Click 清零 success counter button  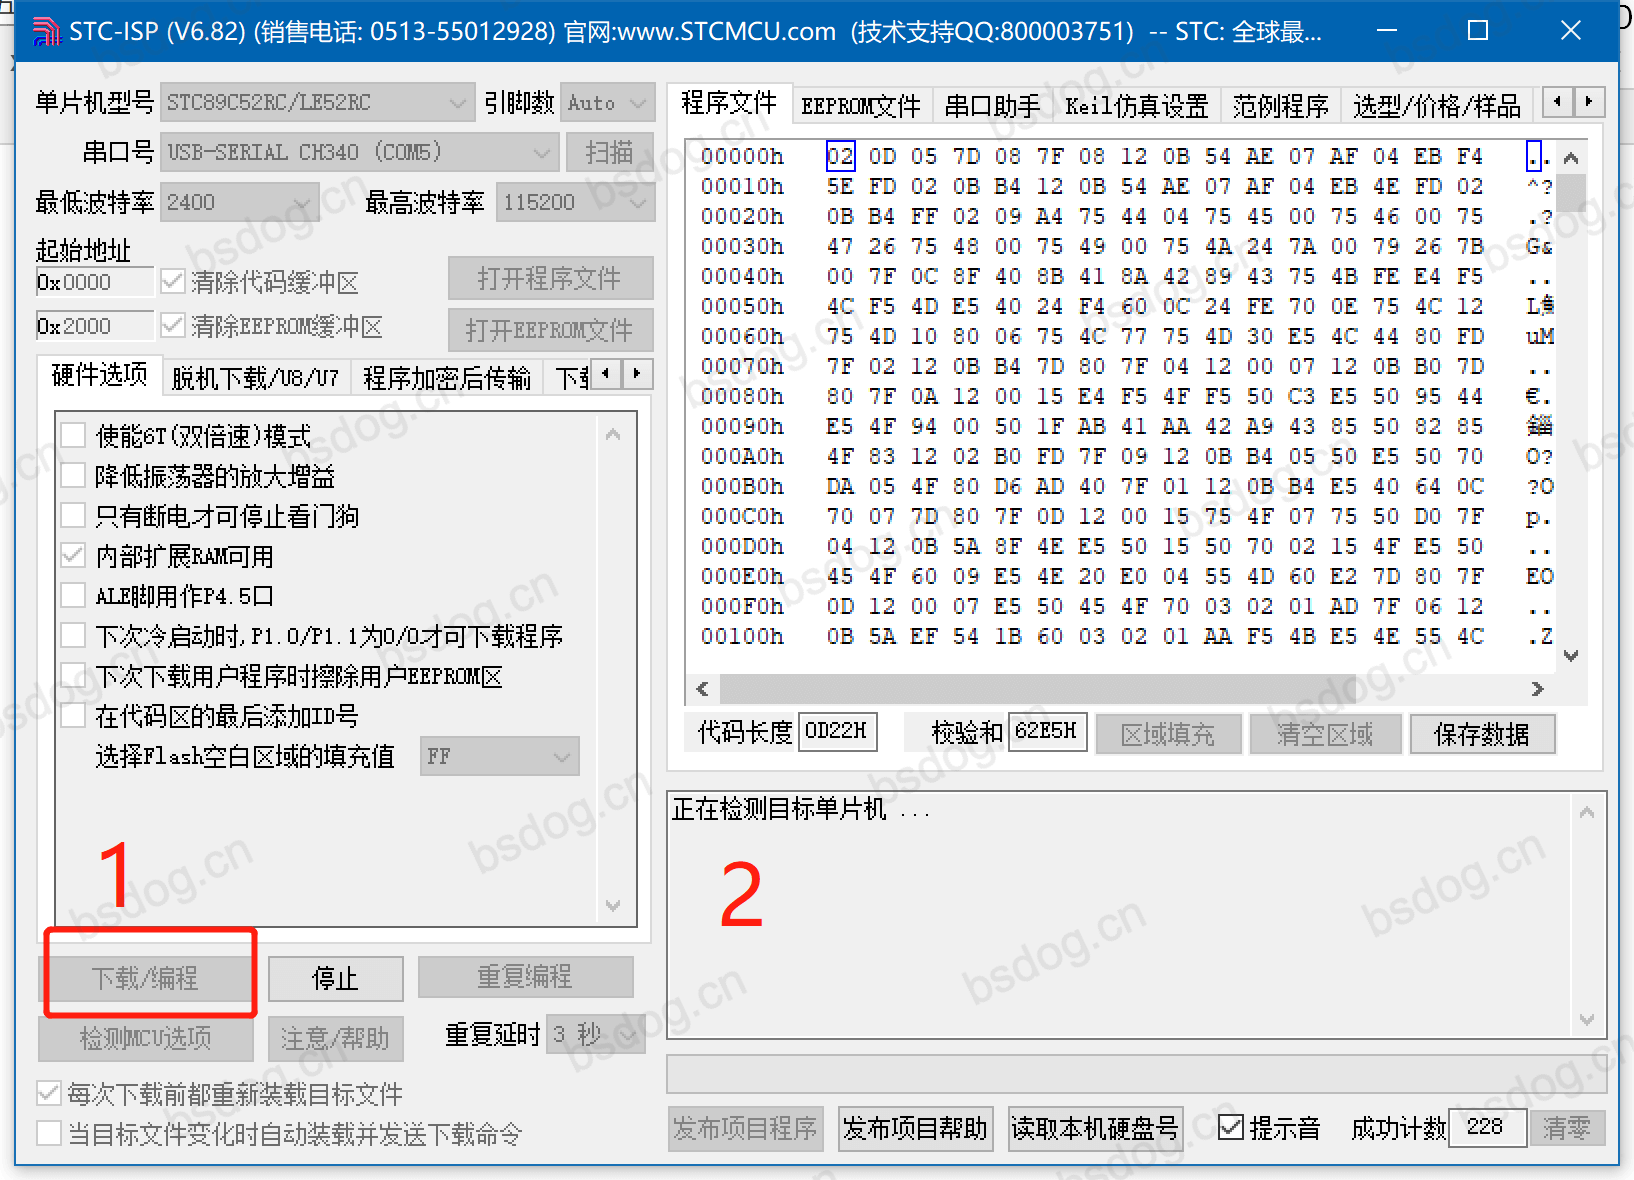tap(1567, 1128)
